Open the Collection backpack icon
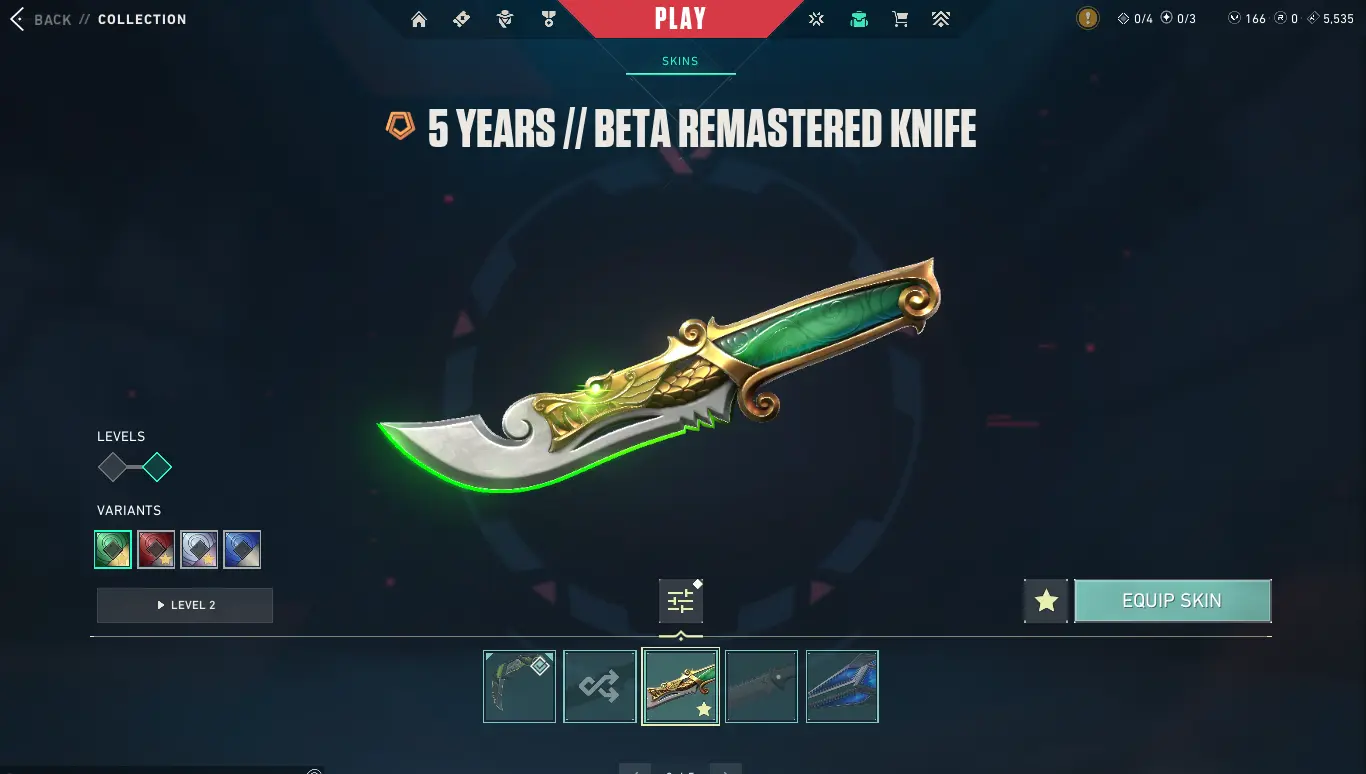 tap(858, 19)
